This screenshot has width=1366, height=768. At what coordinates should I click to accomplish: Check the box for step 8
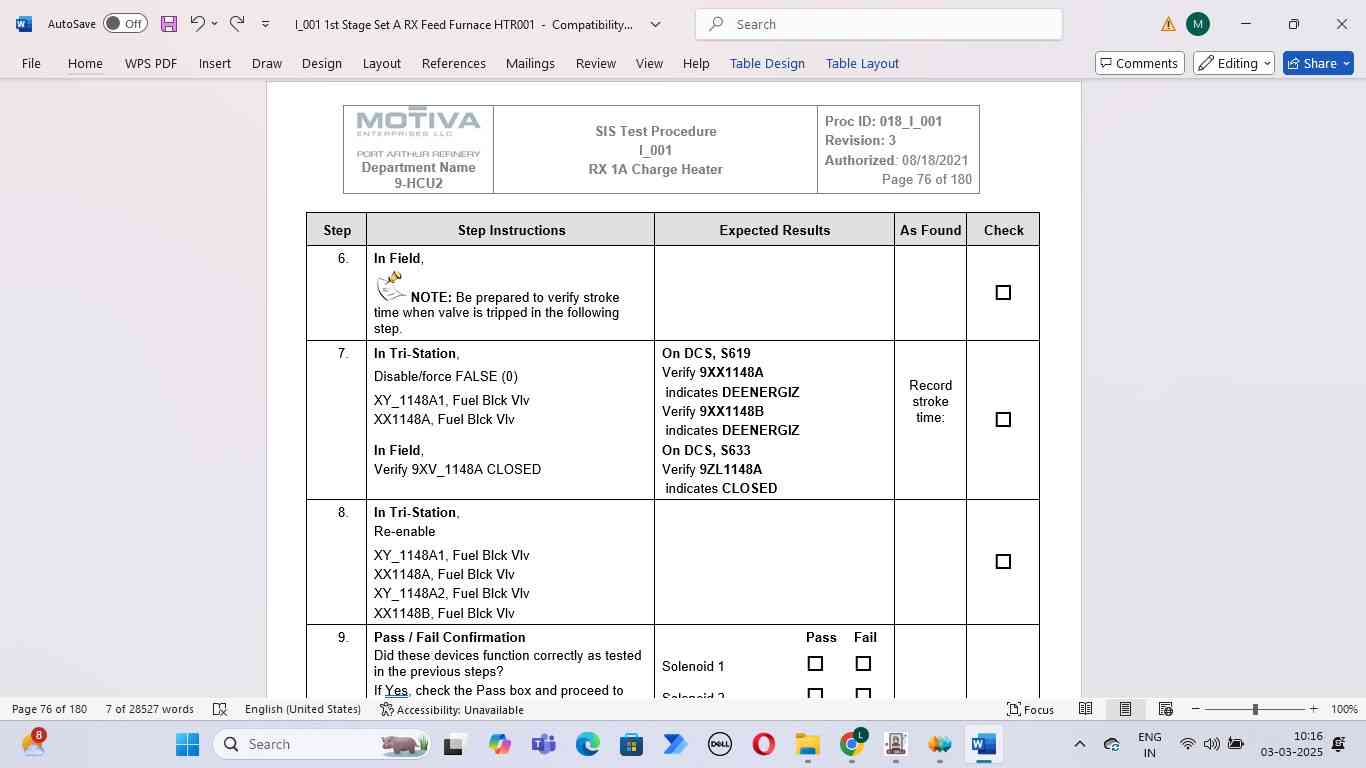pyautogui.click(x=1003, y=562)
